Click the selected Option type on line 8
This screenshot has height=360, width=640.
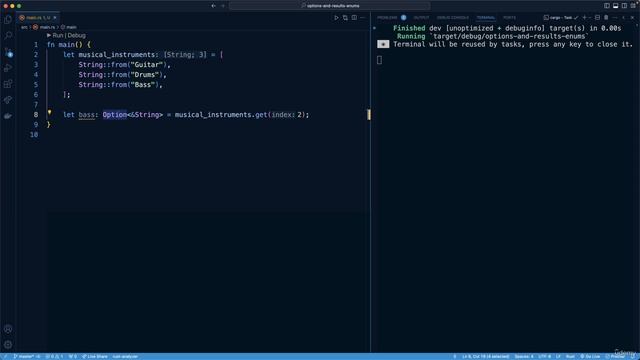115,115
